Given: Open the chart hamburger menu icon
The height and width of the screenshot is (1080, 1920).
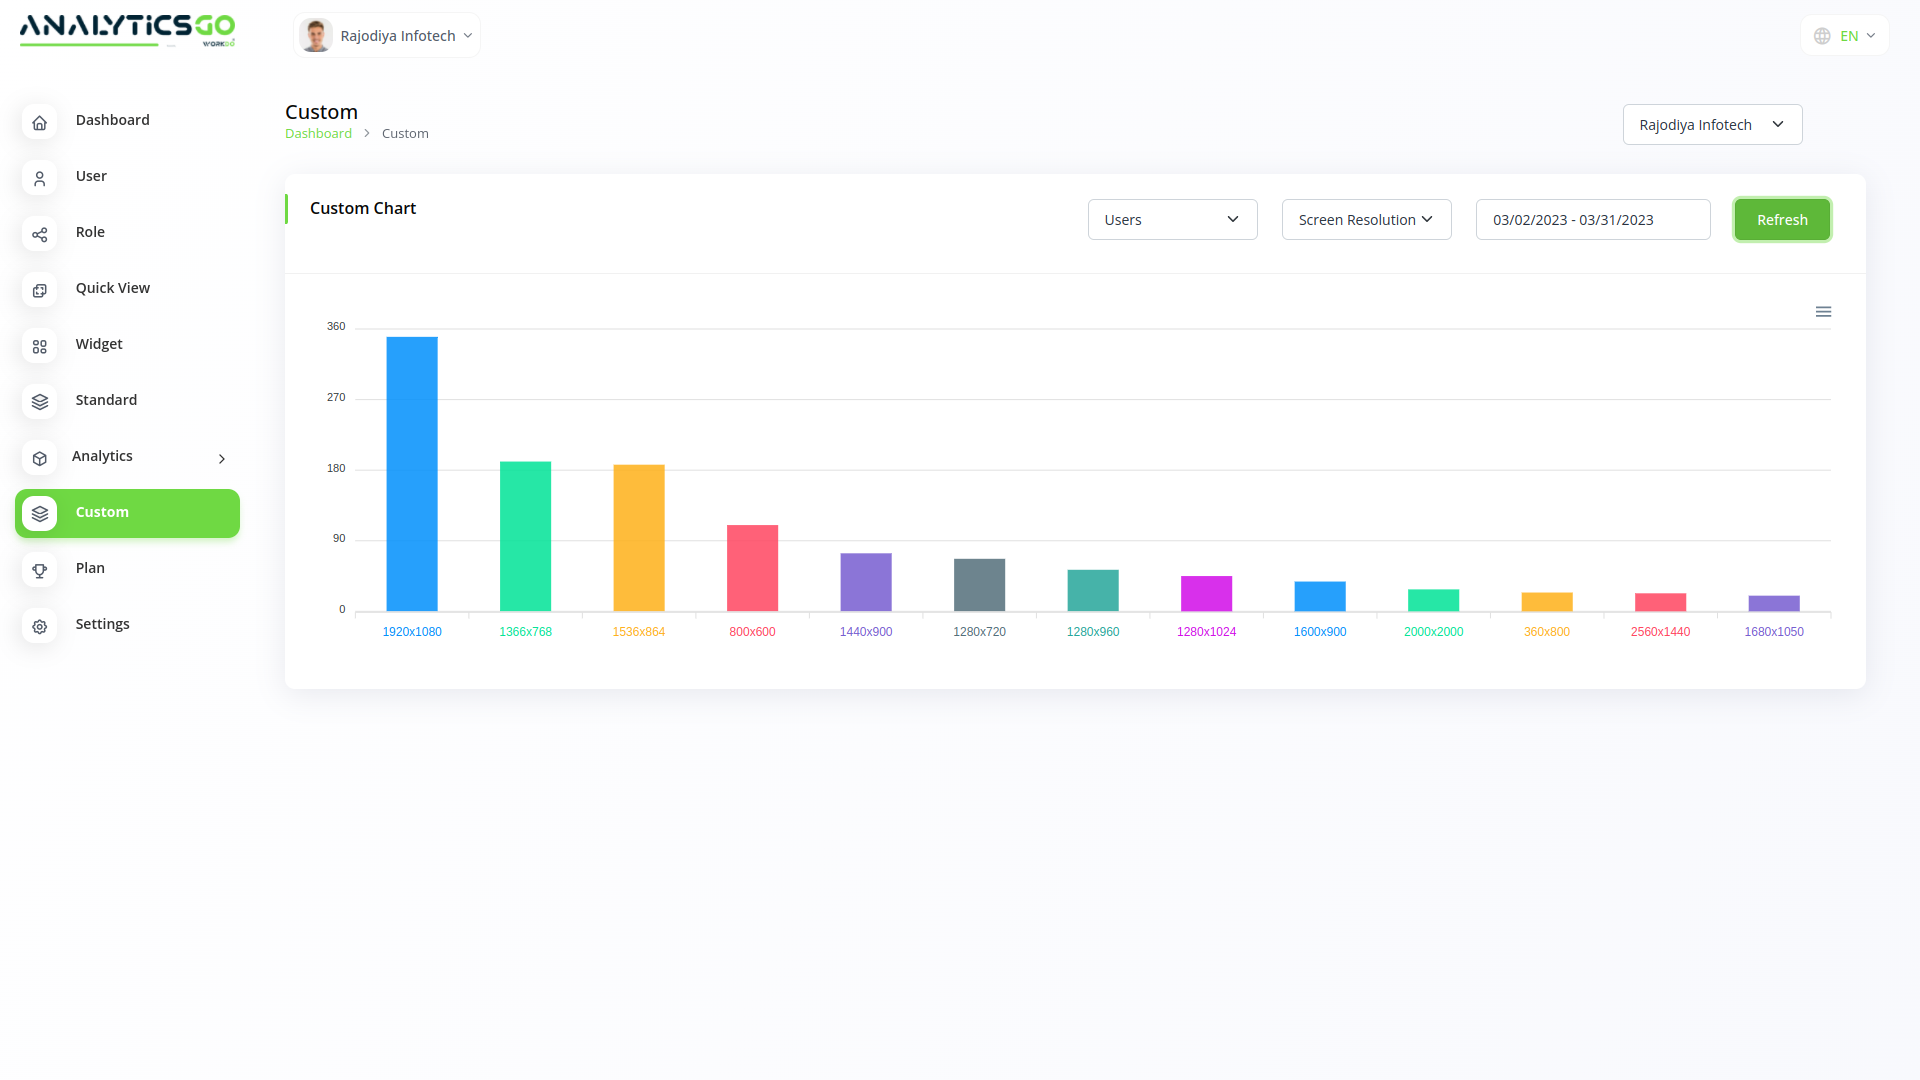Looking at the screenshot, I should [x=1823, y=312].
